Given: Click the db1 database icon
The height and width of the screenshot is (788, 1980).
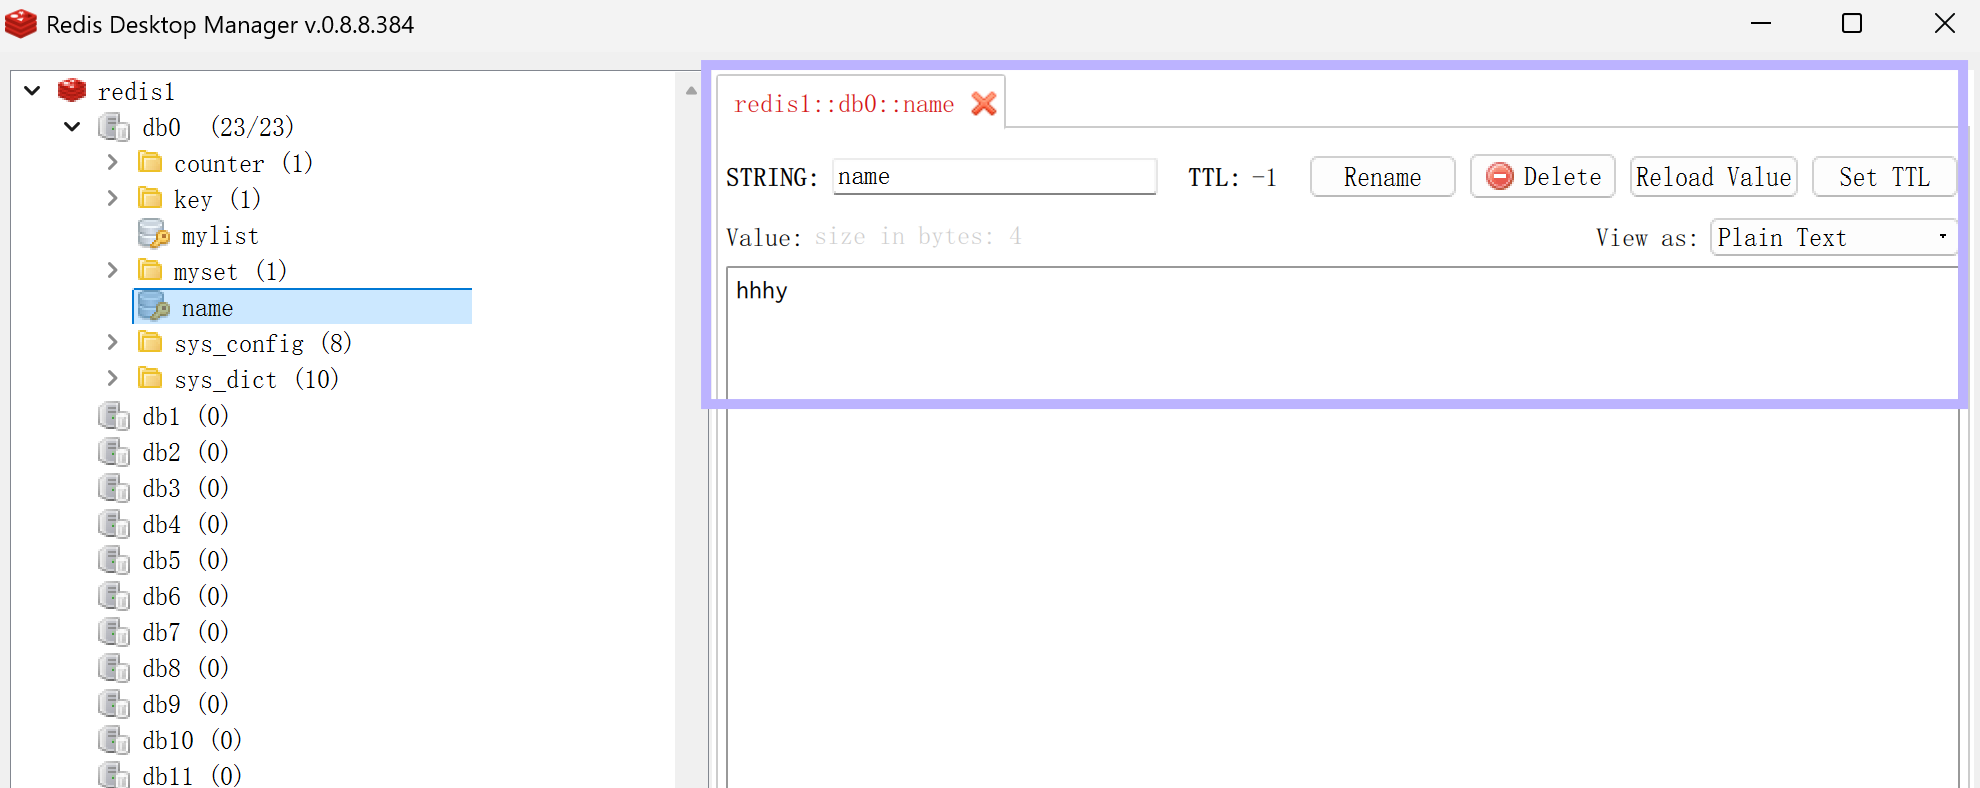Looking at the screenshot, I should (x=114, y=415).
